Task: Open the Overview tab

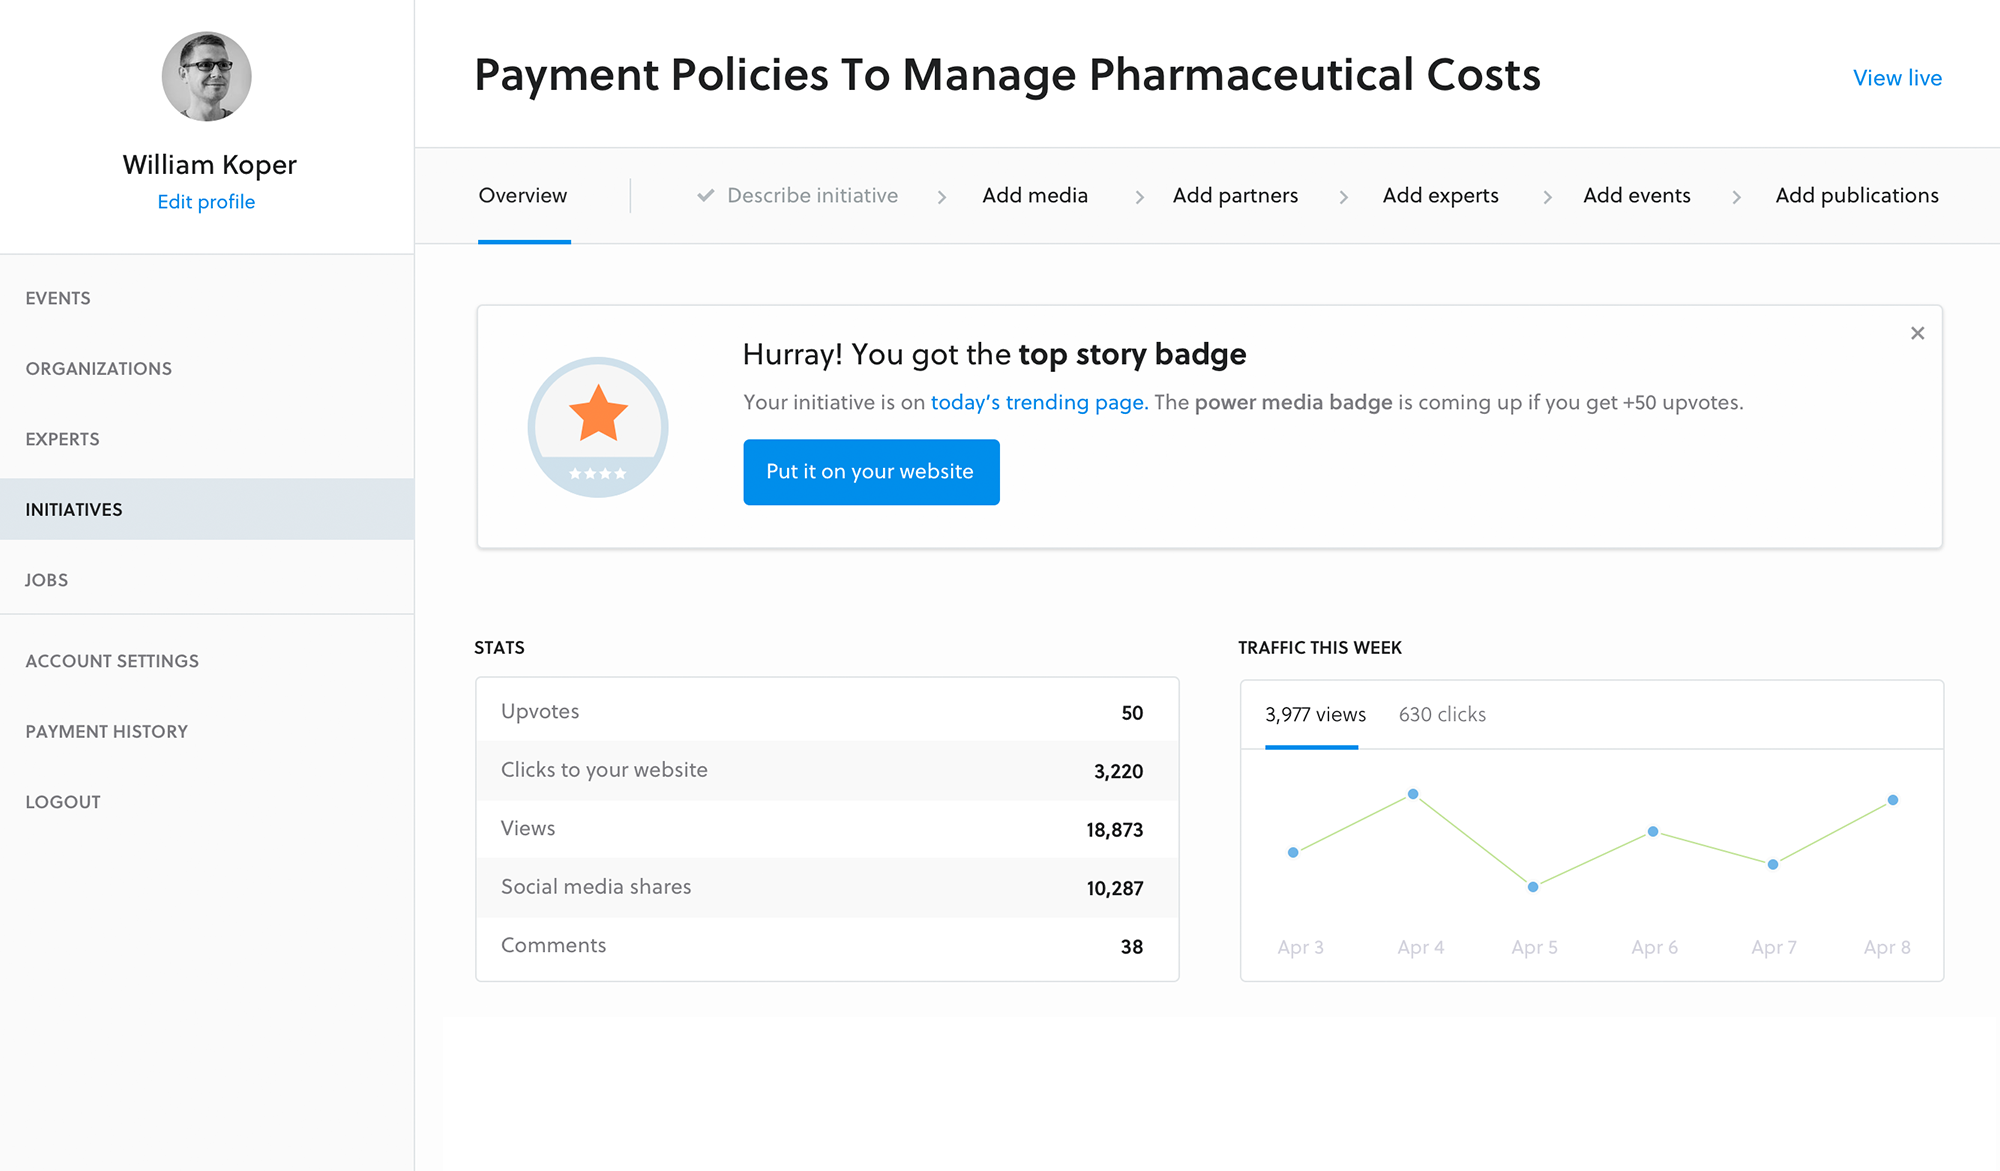Action: (x=523, y=195)
